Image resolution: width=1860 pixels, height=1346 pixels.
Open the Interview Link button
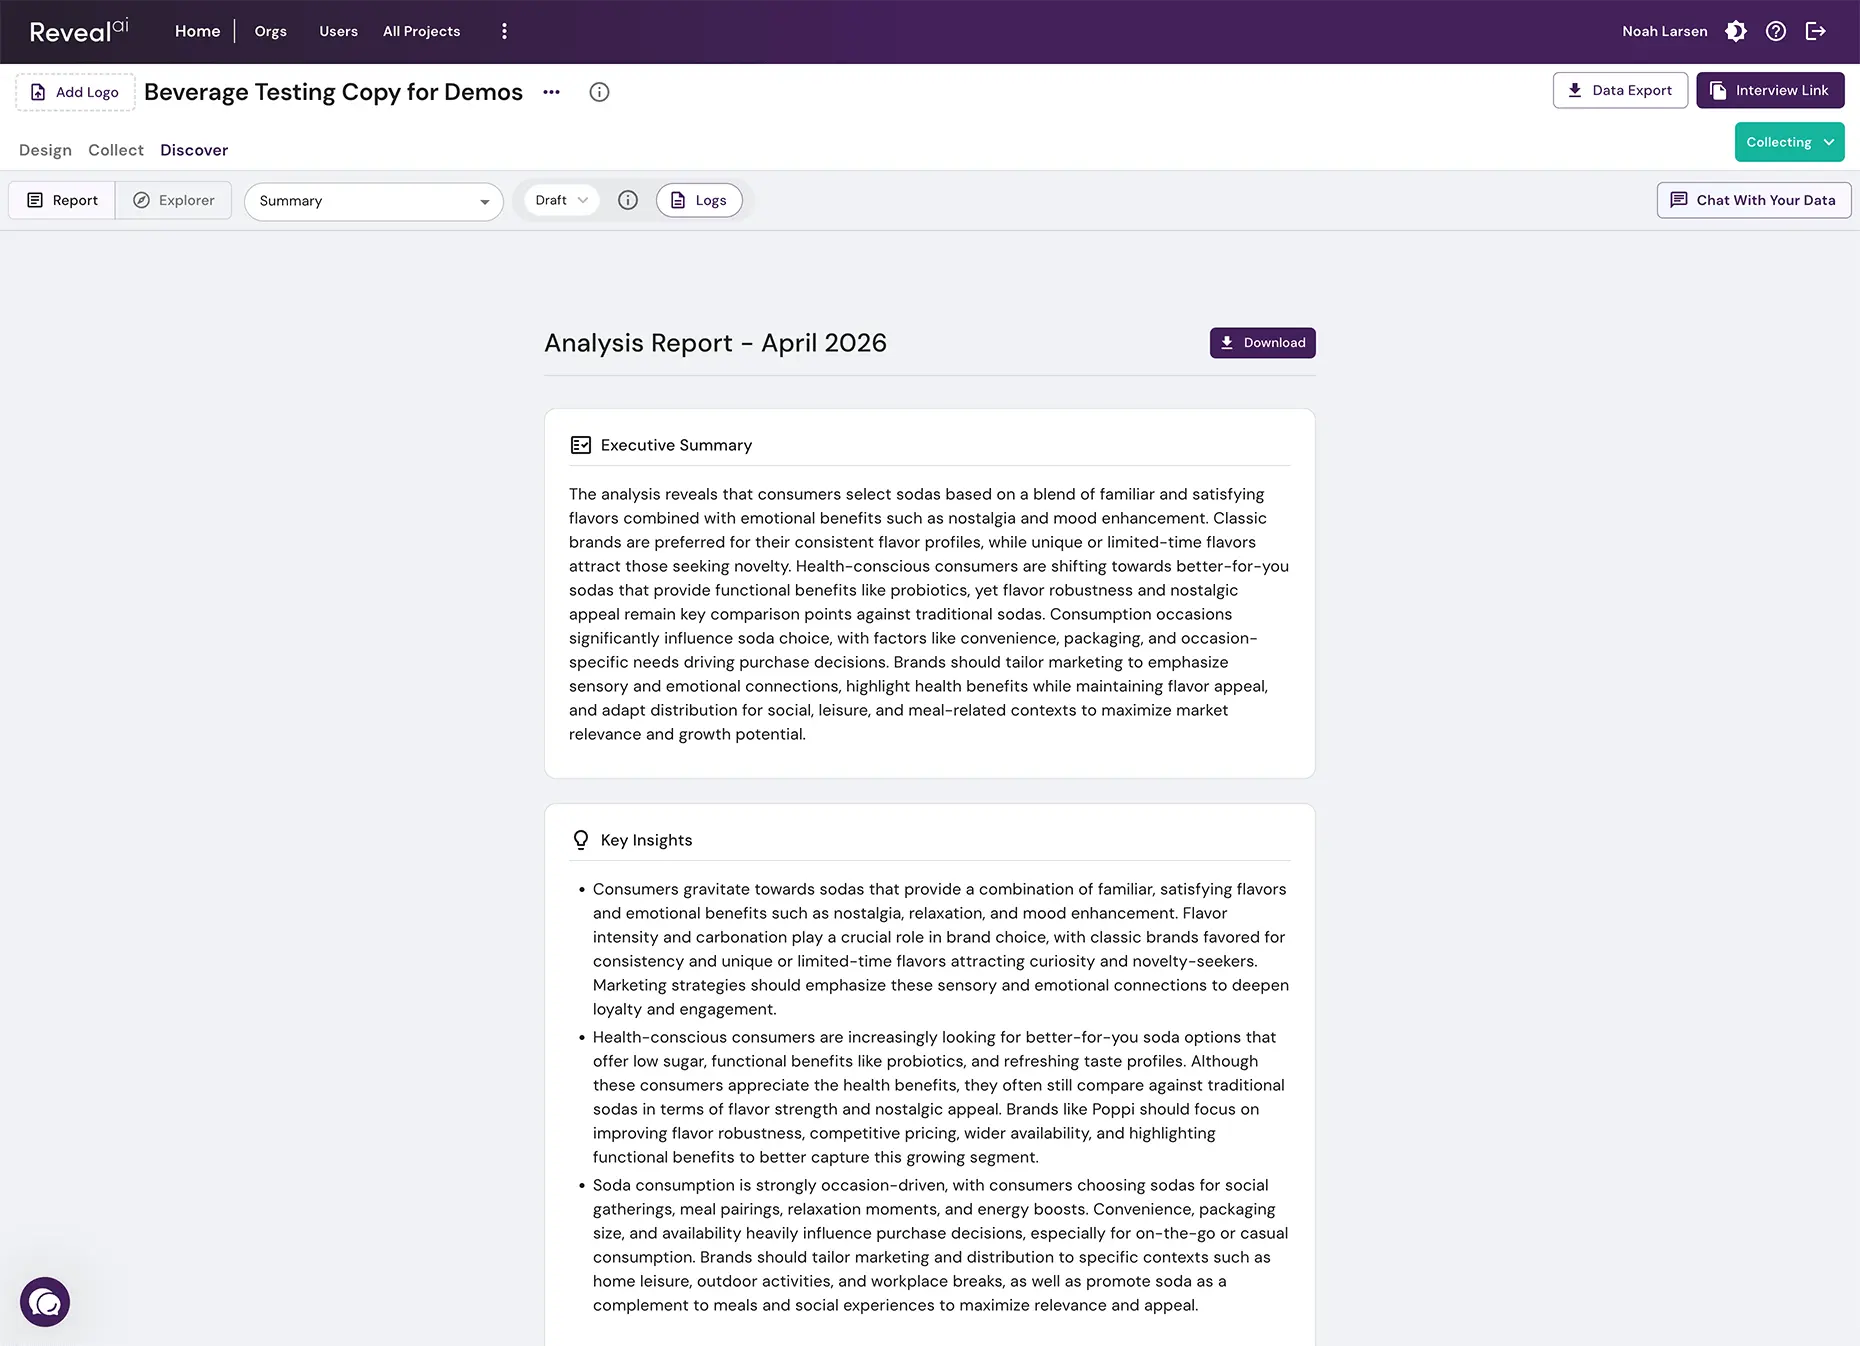(x=1770, y=90)
